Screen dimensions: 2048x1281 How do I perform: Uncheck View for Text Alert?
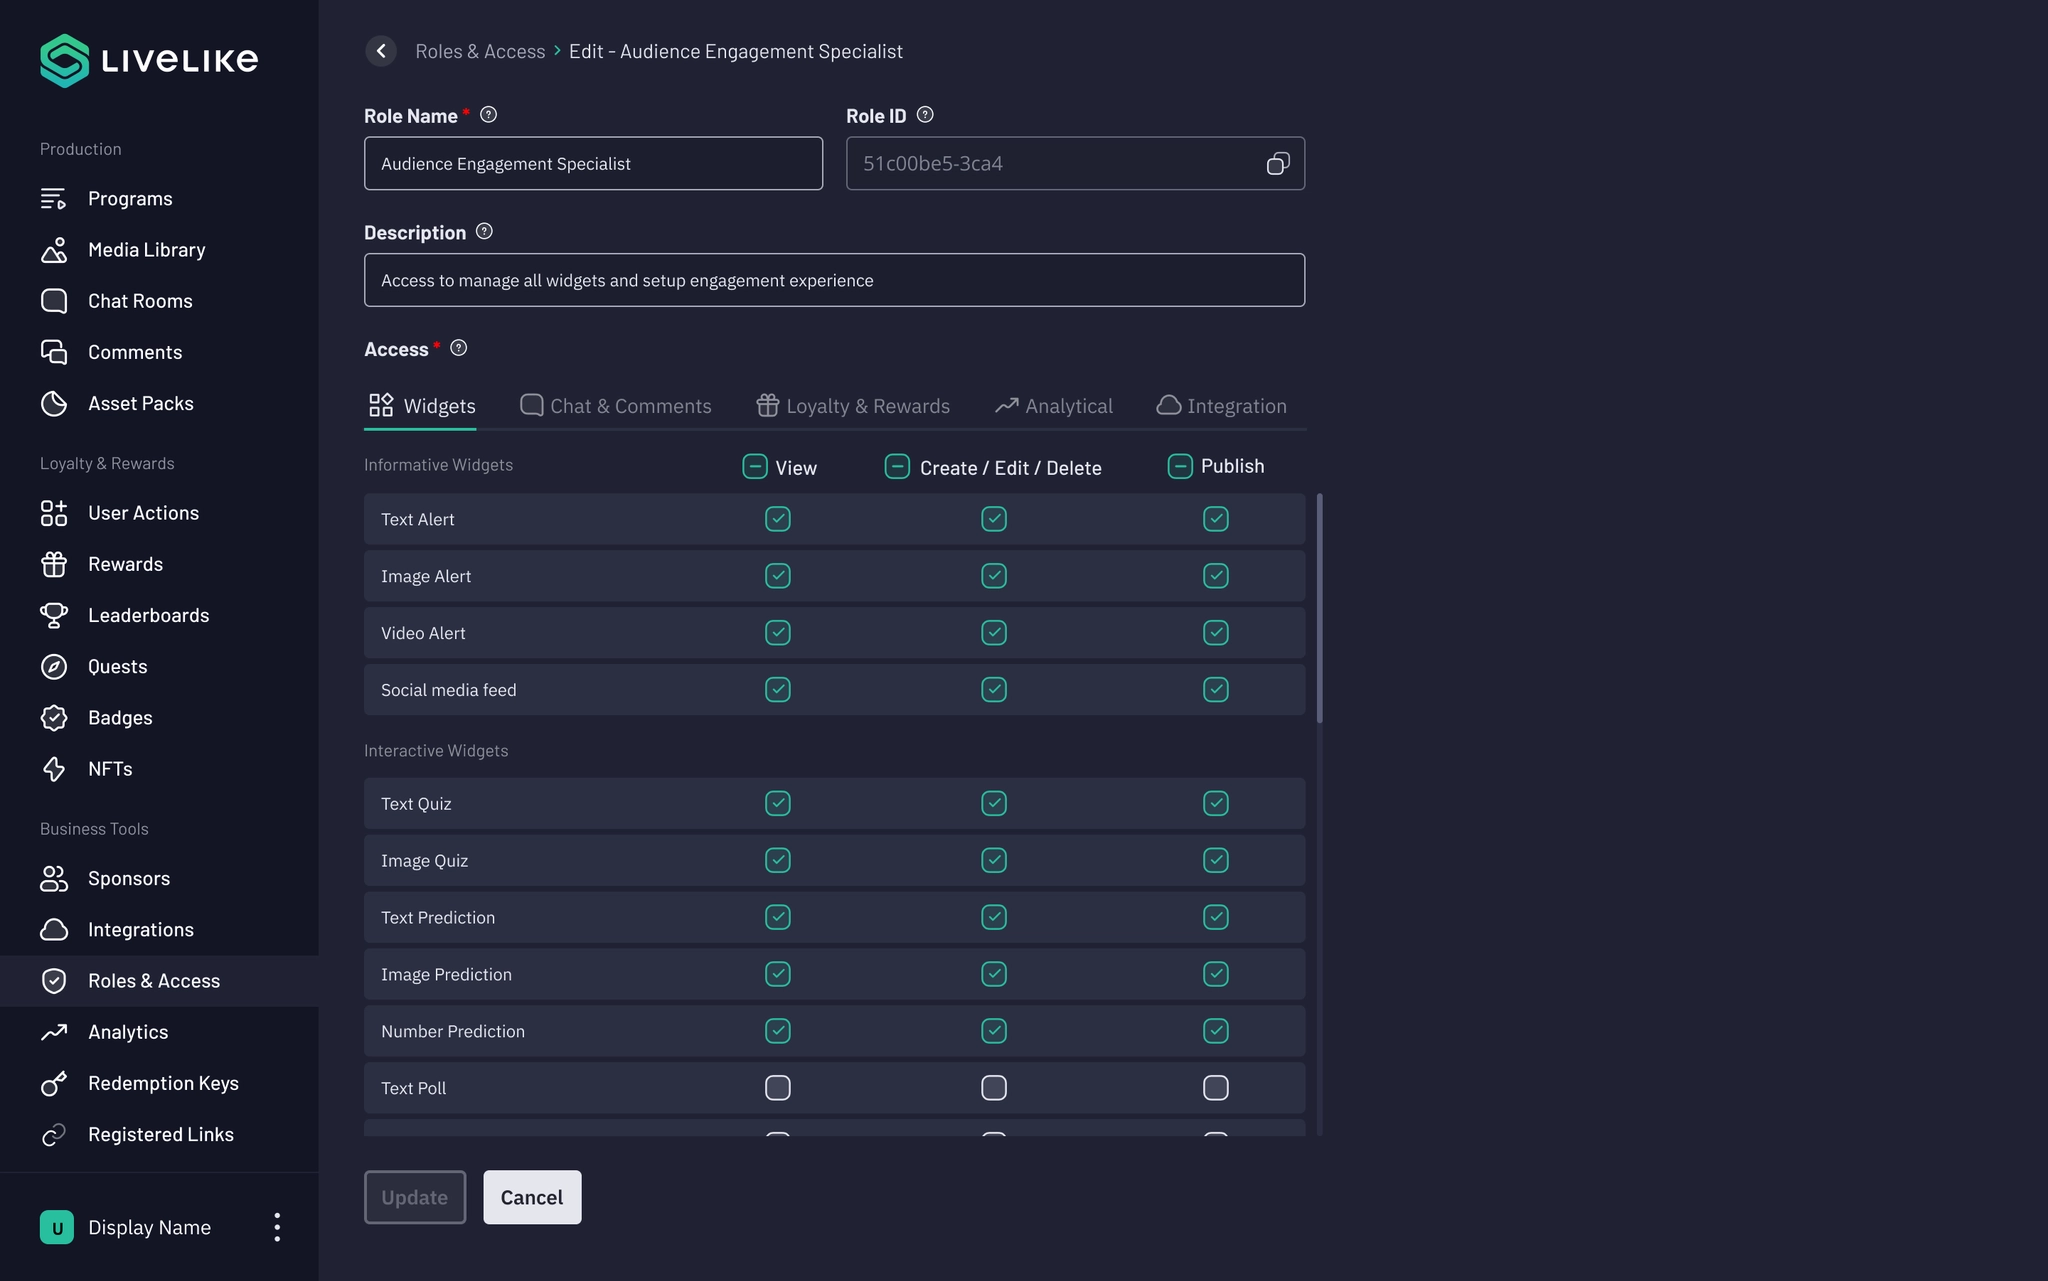[x=778, y=519]
